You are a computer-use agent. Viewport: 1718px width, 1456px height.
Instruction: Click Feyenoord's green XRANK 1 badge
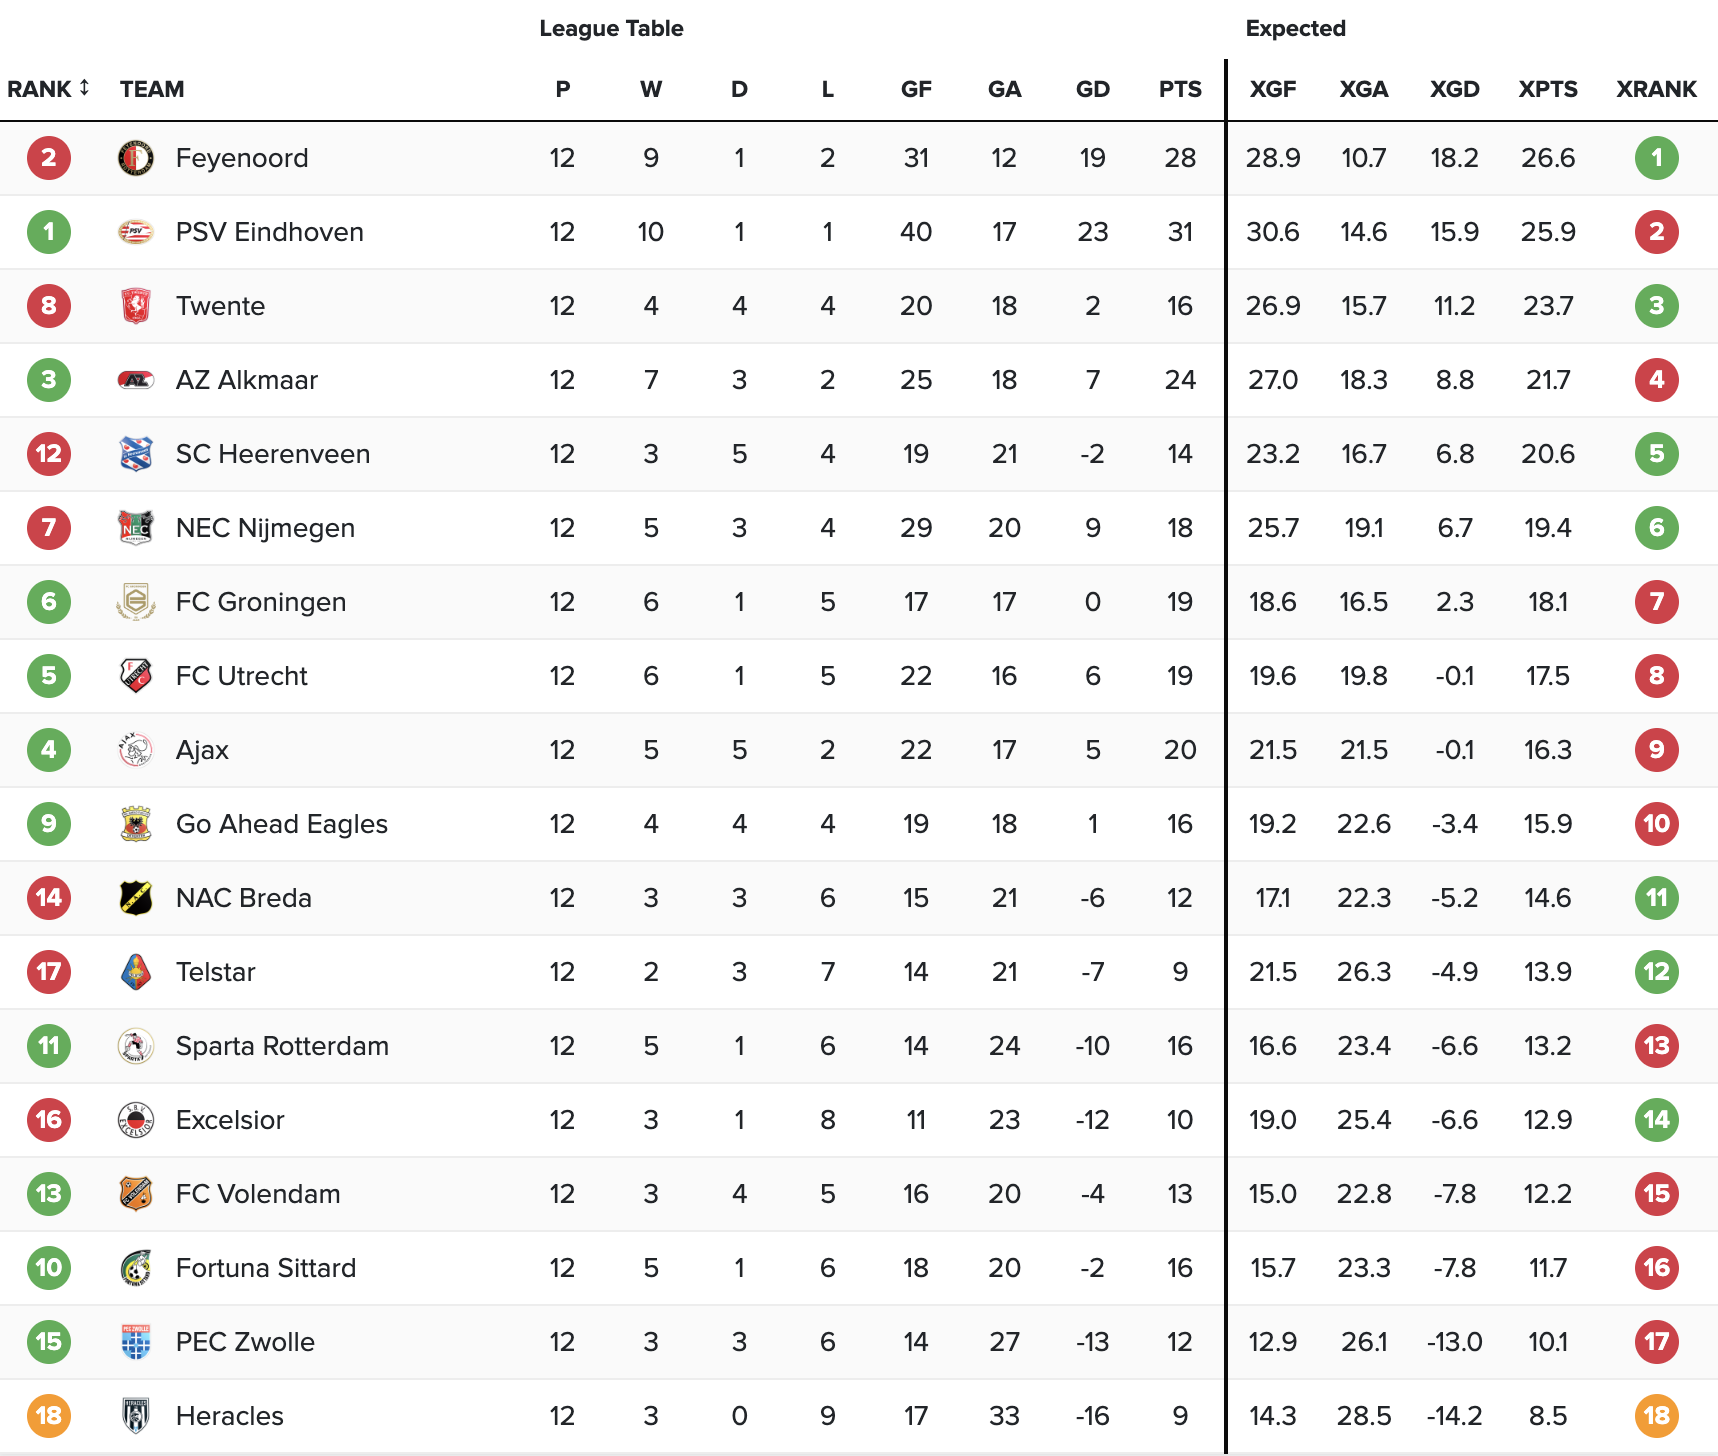1656,158
